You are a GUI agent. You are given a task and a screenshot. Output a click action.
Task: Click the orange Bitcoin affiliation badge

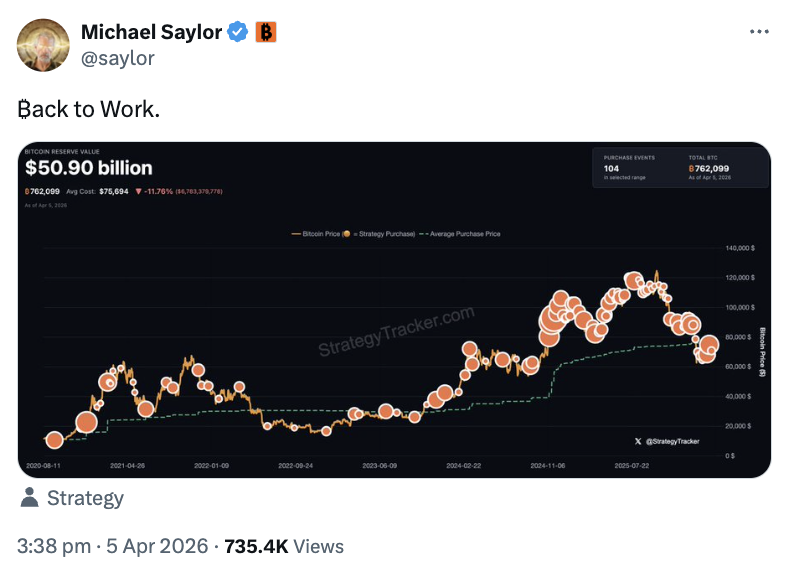click(266, 32)
